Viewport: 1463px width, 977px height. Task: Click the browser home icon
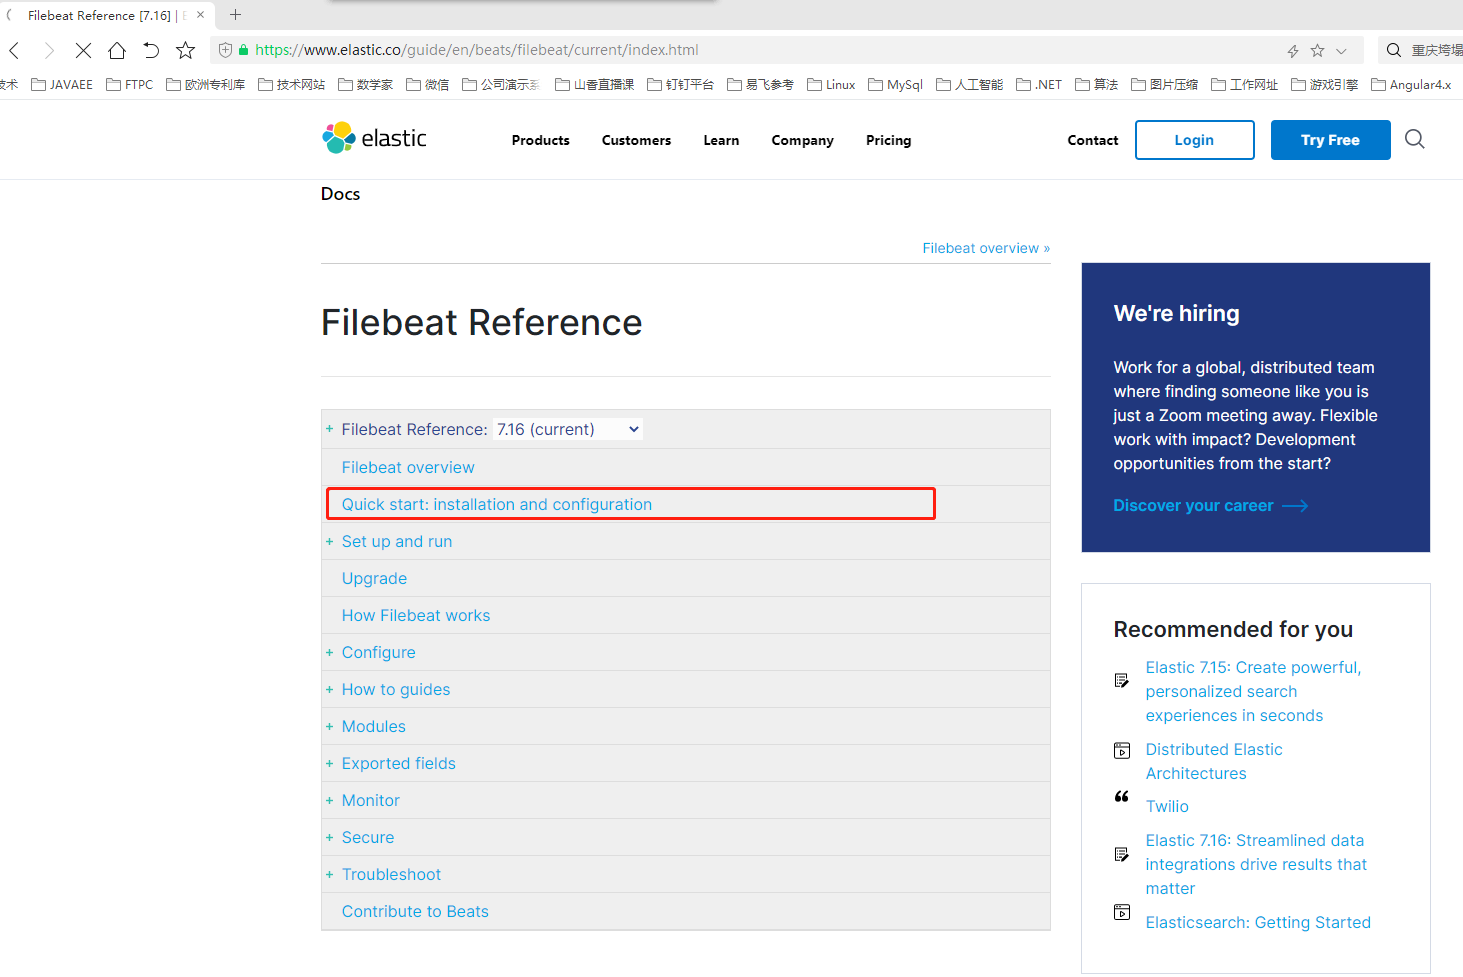tap(117, 50)
